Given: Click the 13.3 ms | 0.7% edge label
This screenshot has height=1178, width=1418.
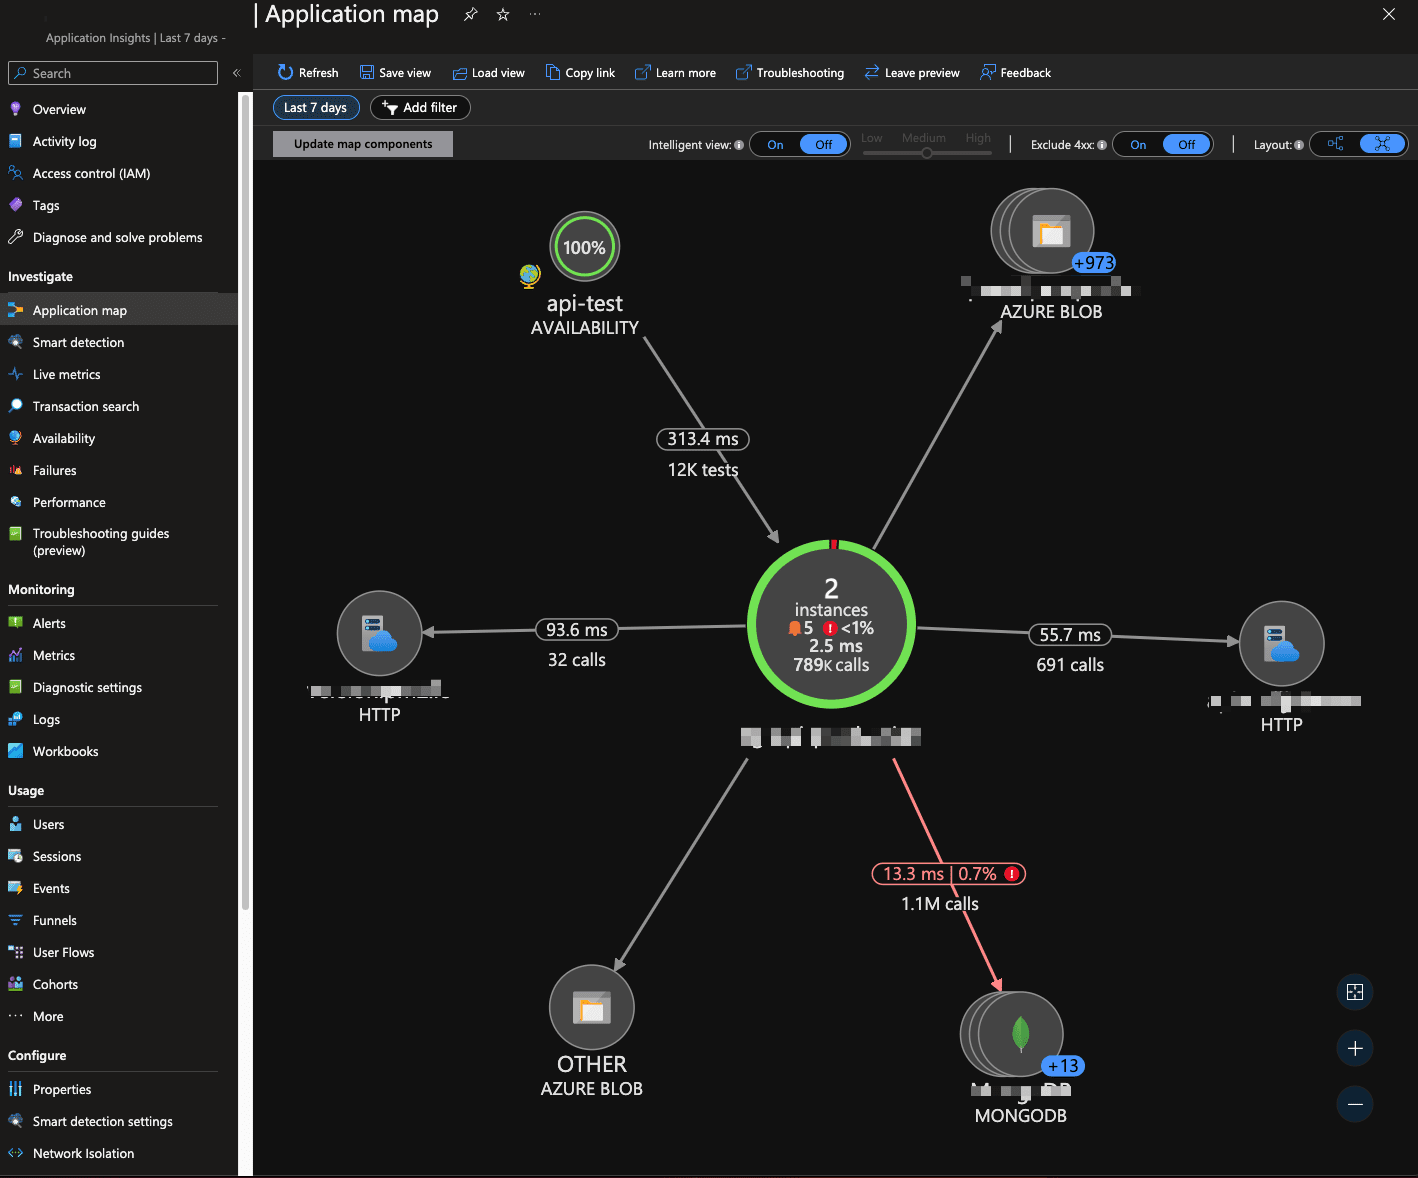Looking at the screenshot, I should point(949,874).
